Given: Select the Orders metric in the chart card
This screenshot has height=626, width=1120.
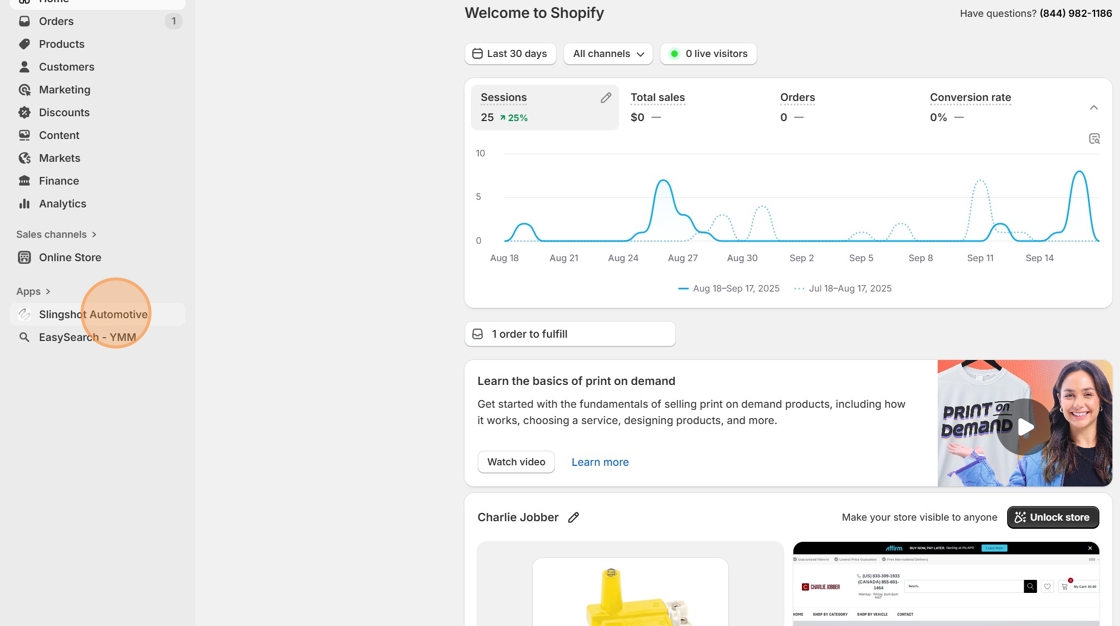Looking at the screenshot, I should tap(797, 107).
